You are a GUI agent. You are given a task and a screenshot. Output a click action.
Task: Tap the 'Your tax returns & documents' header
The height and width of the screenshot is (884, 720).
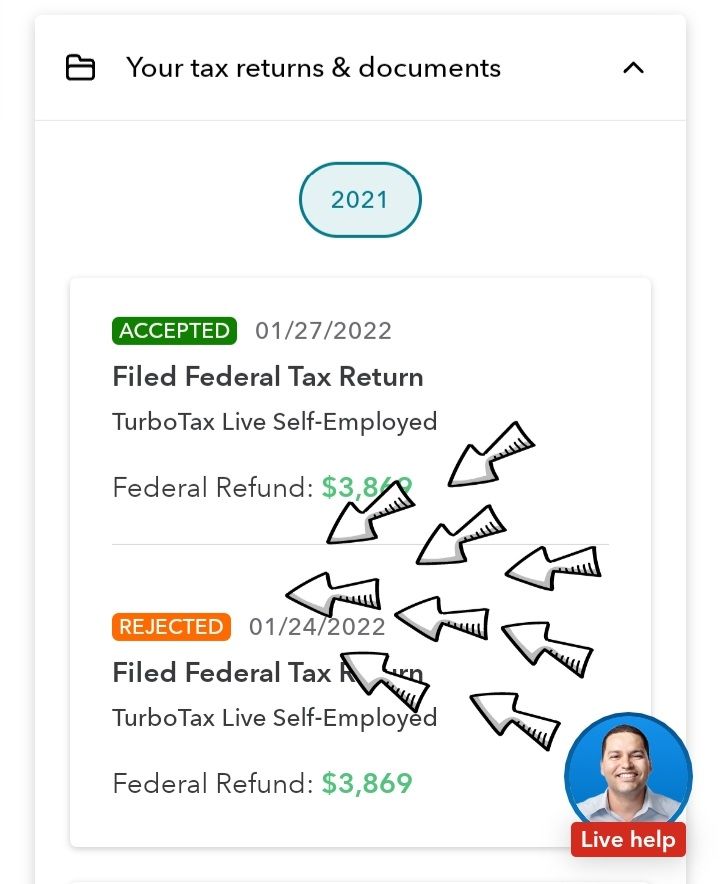(313, 68)
